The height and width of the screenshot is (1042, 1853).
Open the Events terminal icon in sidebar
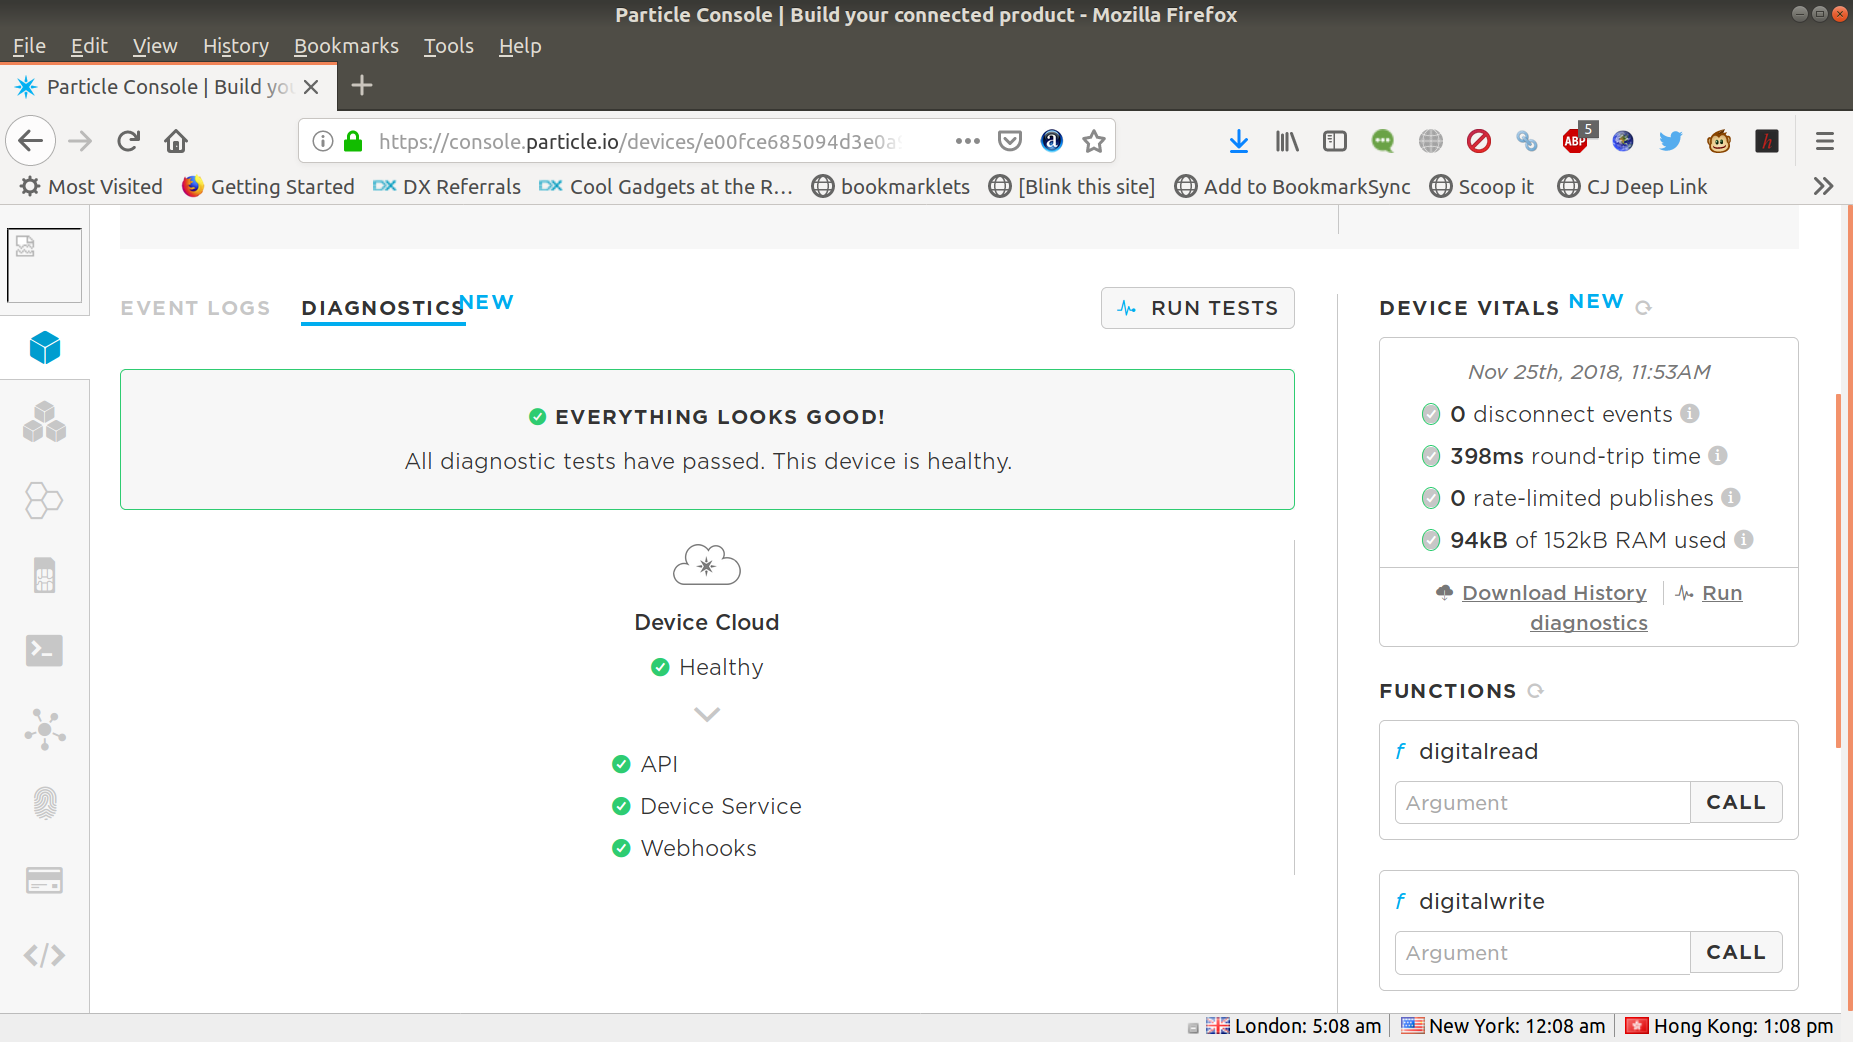(x=45, y=651)
